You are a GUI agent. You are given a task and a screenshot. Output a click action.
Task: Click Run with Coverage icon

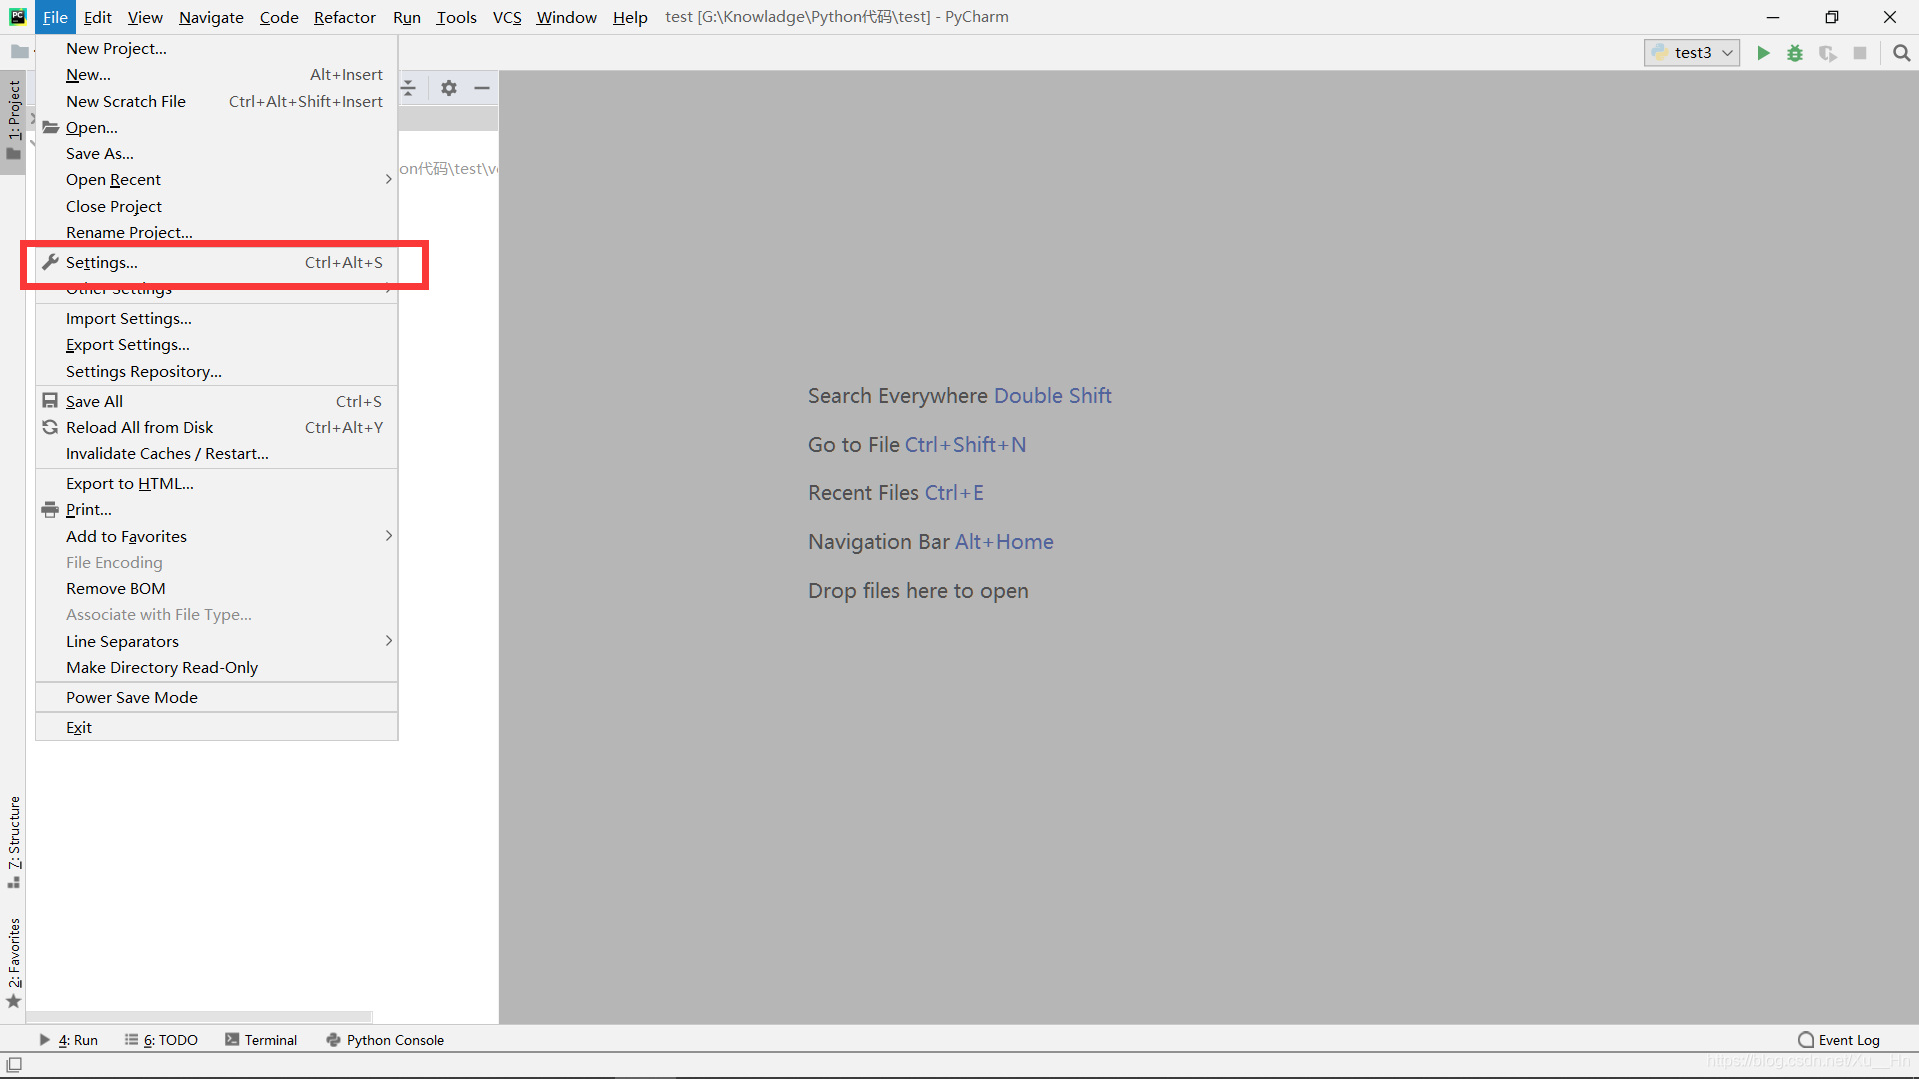(1827, 53)
